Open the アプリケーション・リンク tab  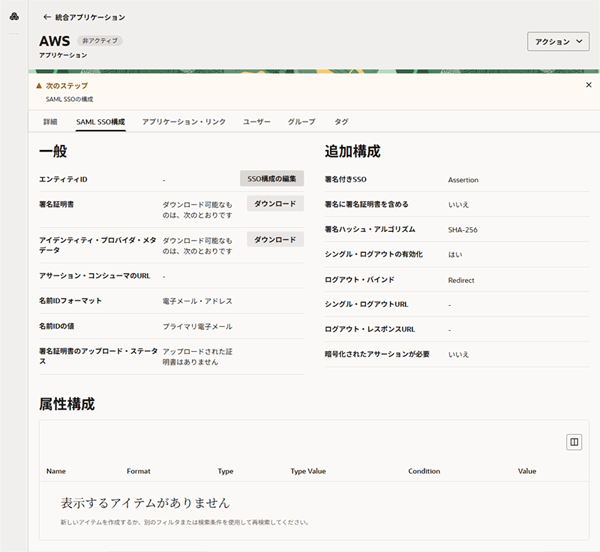coord(184,122)
